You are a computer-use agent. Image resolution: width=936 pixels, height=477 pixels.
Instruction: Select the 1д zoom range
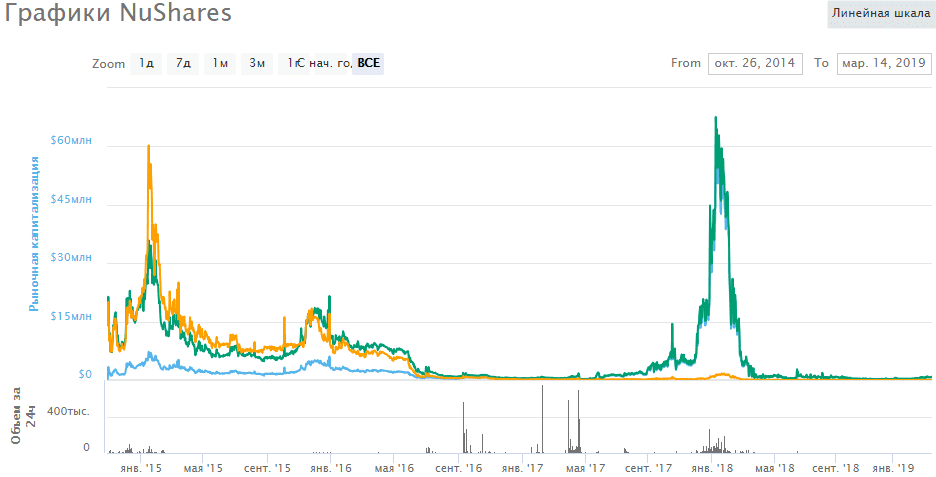(146, 63)
